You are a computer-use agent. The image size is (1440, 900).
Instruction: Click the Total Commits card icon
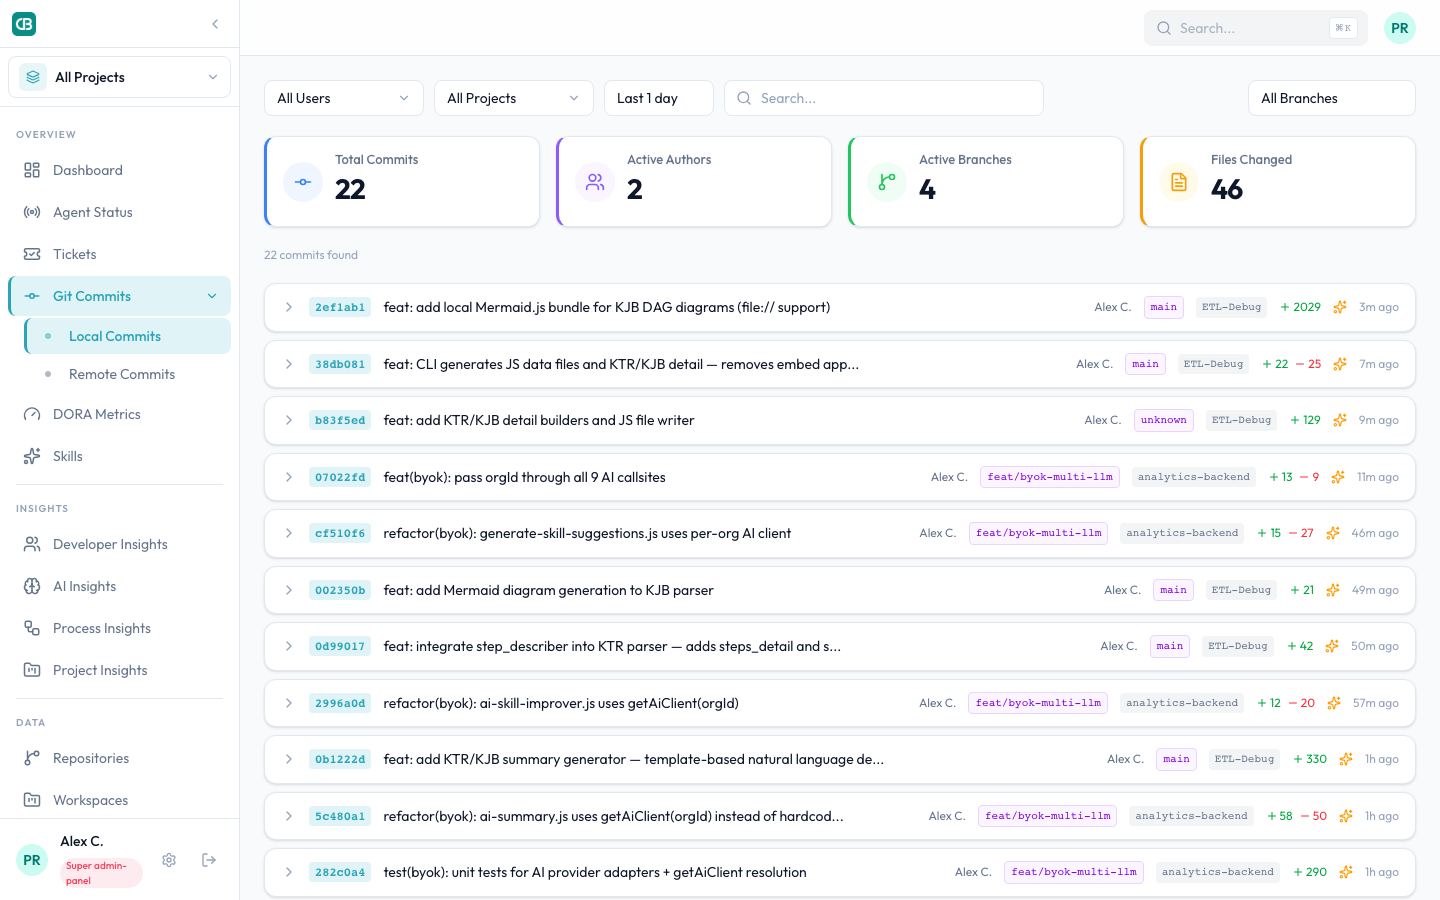(x=303, y=182)
